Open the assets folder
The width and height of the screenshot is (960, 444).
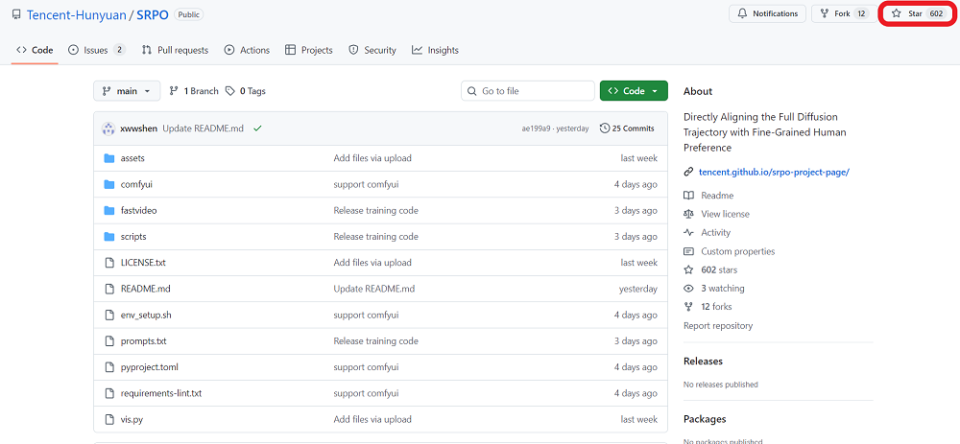132,158
